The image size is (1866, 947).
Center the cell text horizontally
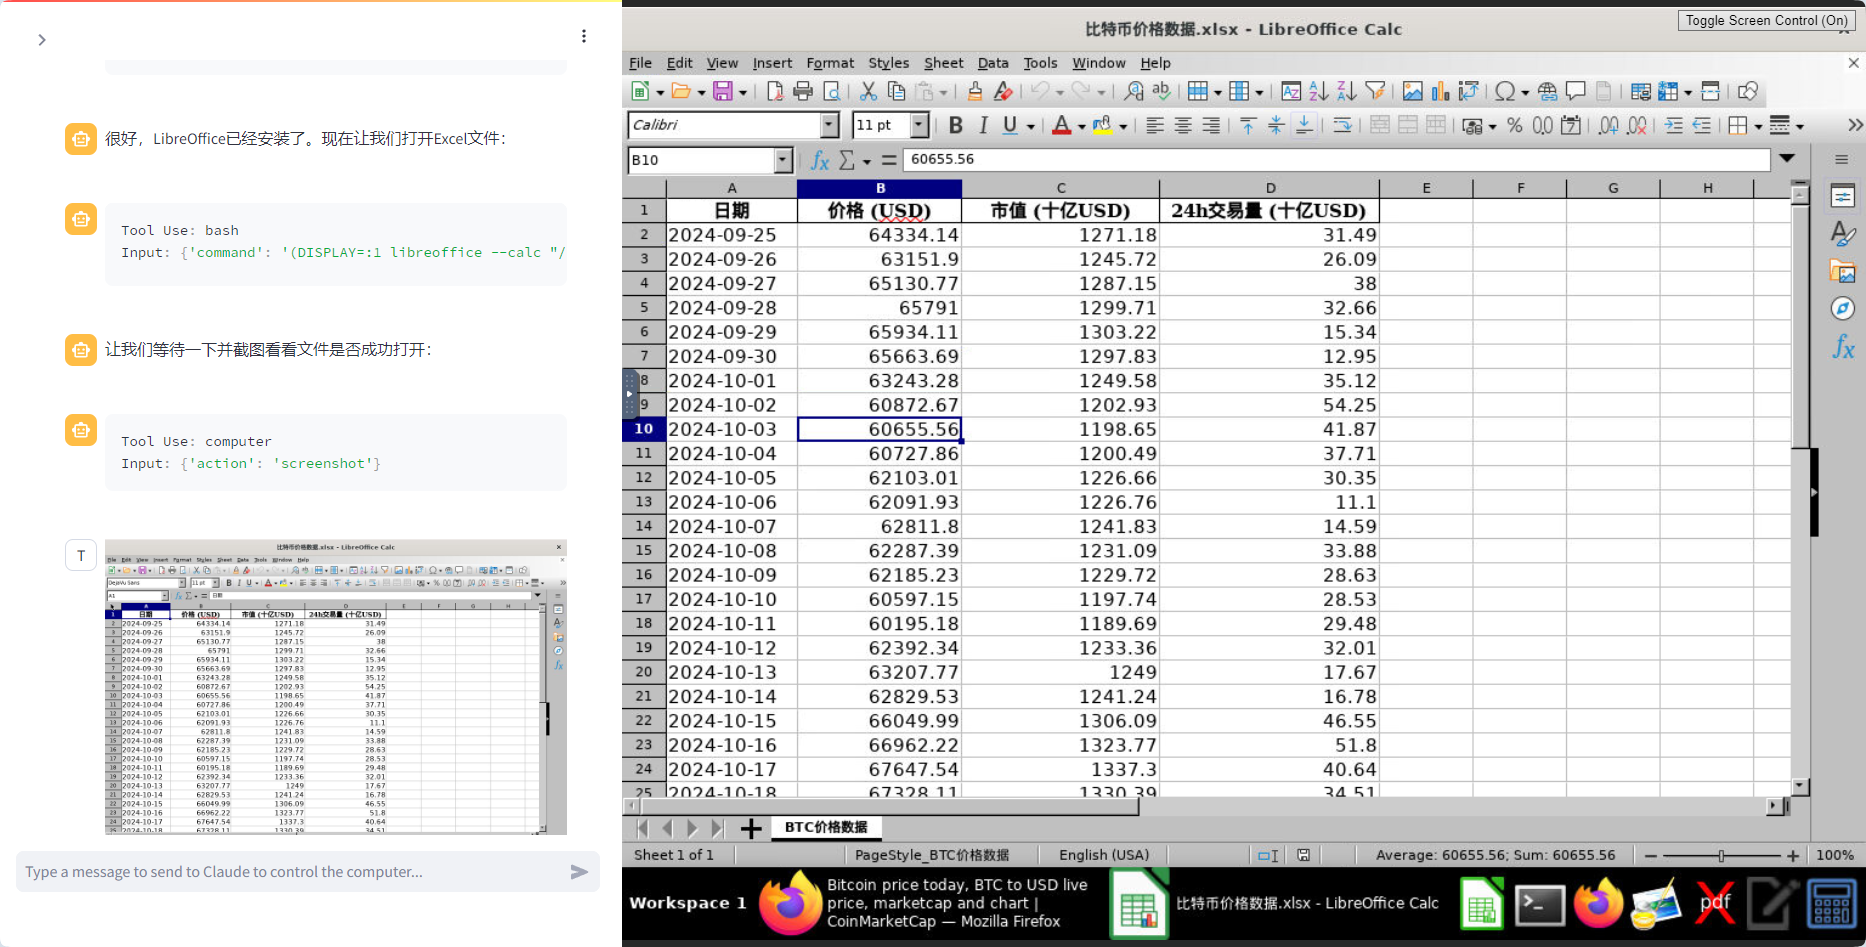coord(1182,126)
